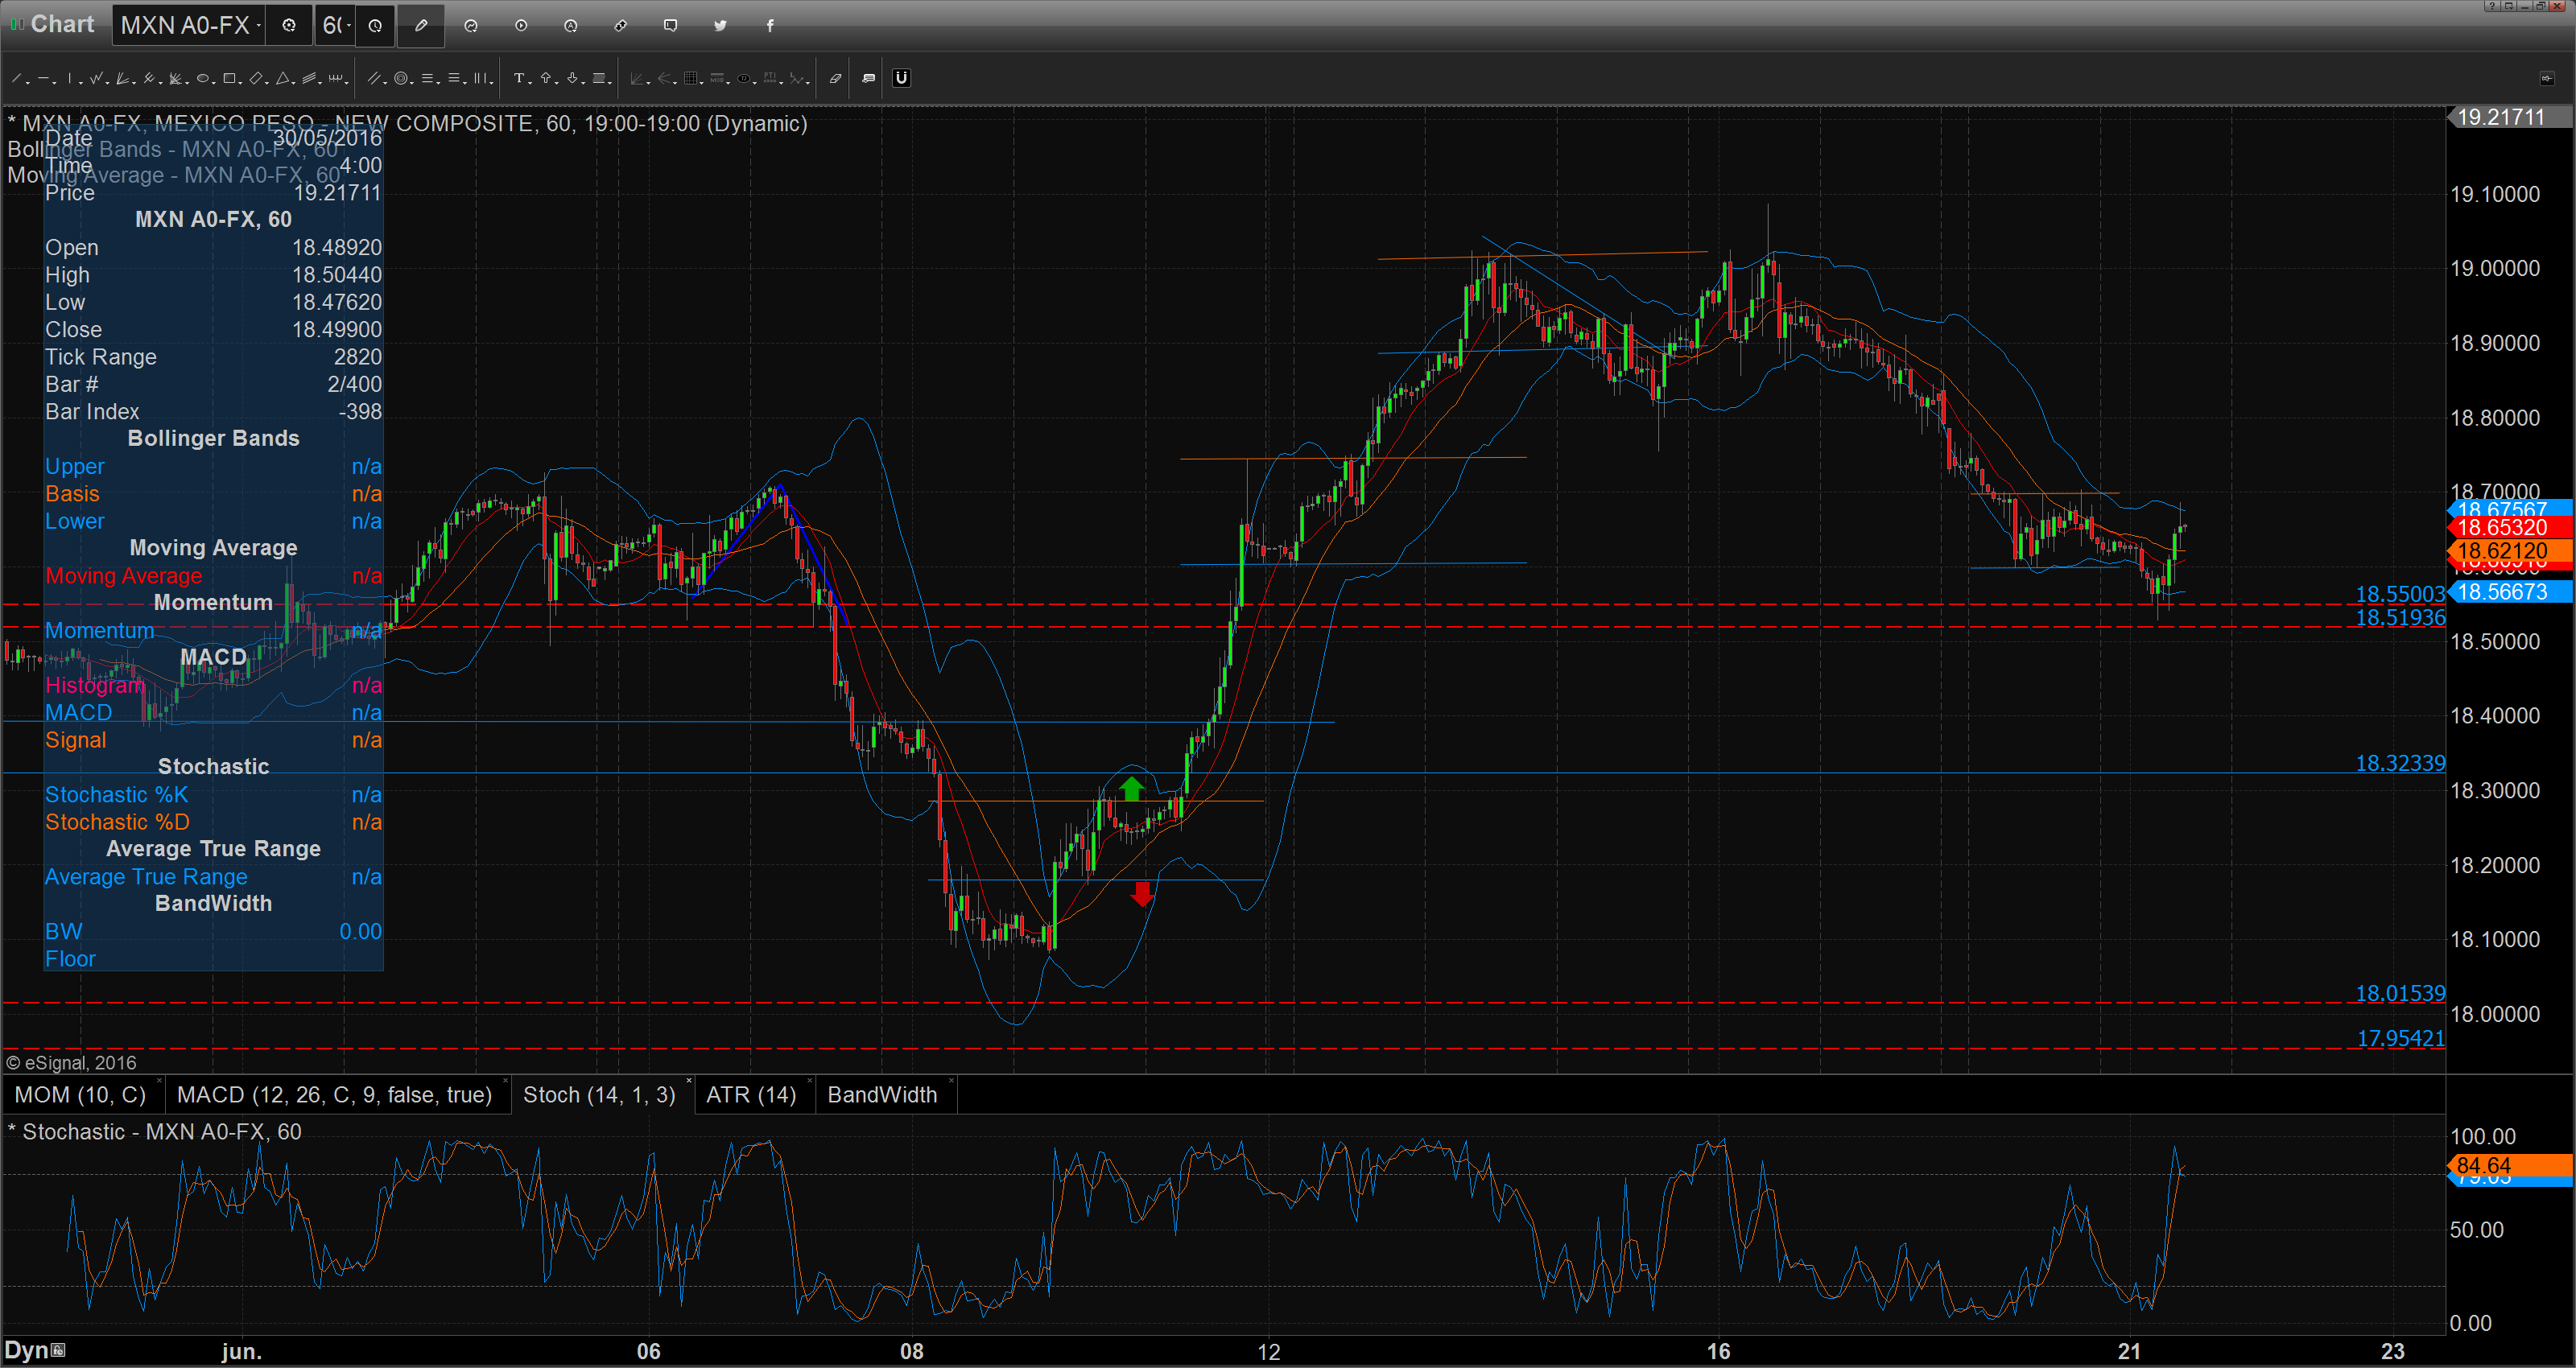Select the down arrow marker tool
This screenshot has height=1368, width=2576.
coord(573,78)
